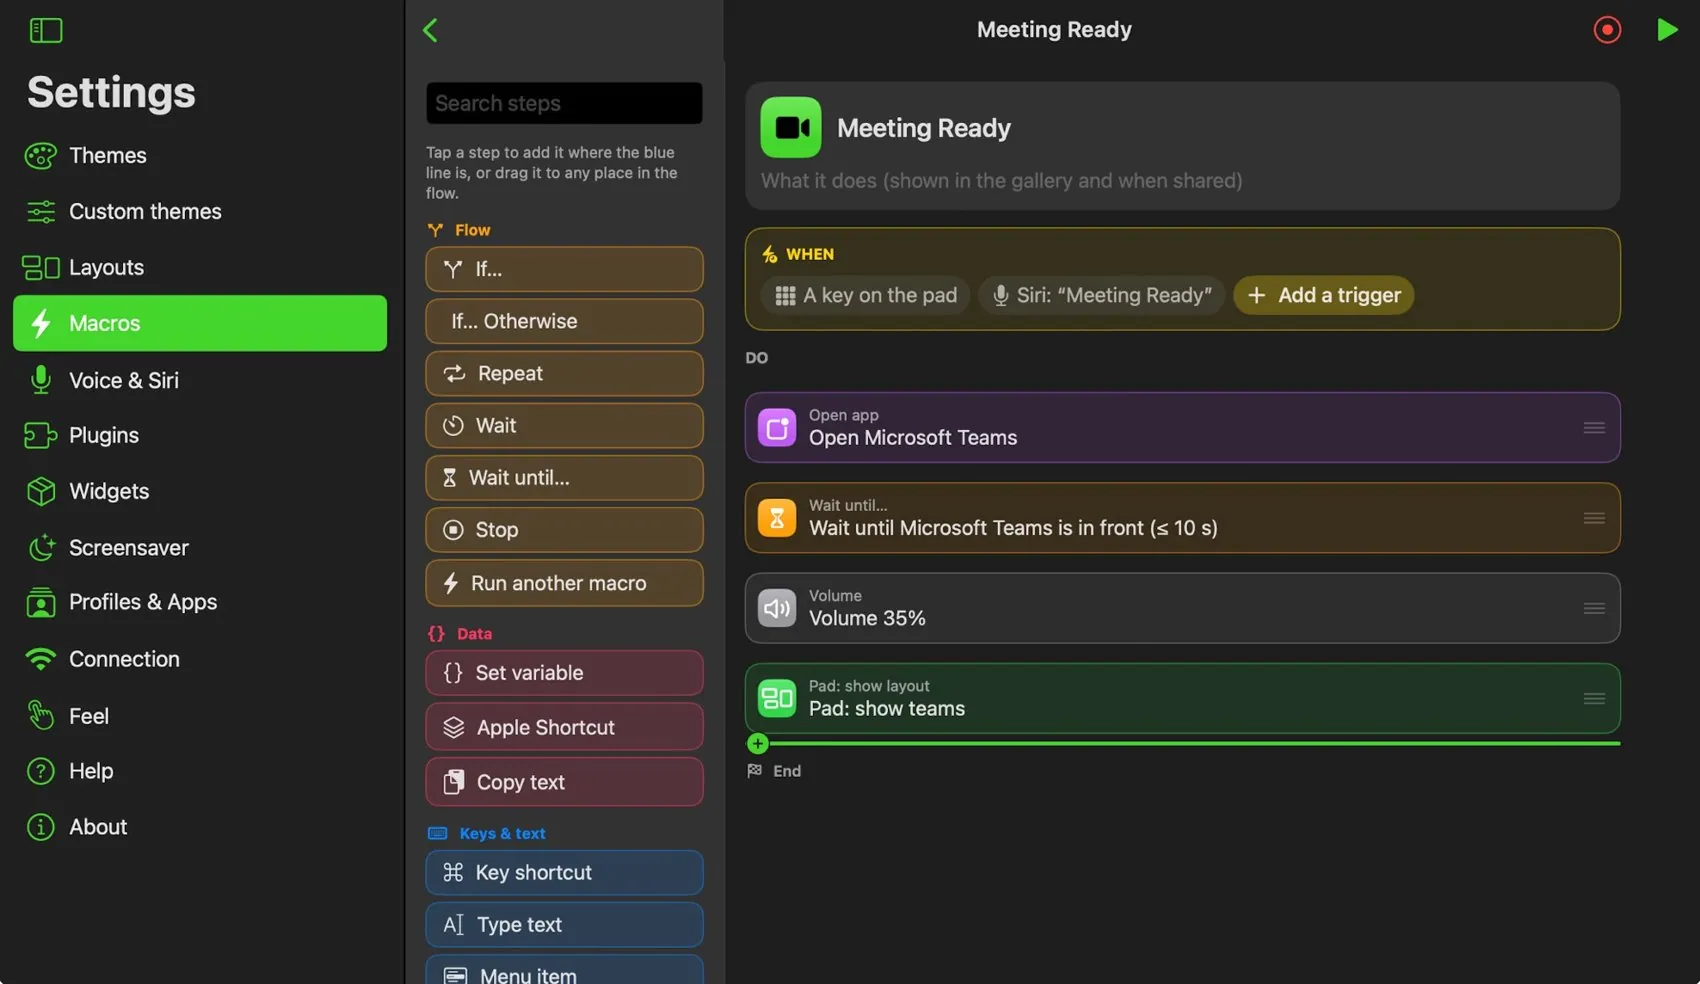
Task: Open Connection settings
Action: coord(200,659)
